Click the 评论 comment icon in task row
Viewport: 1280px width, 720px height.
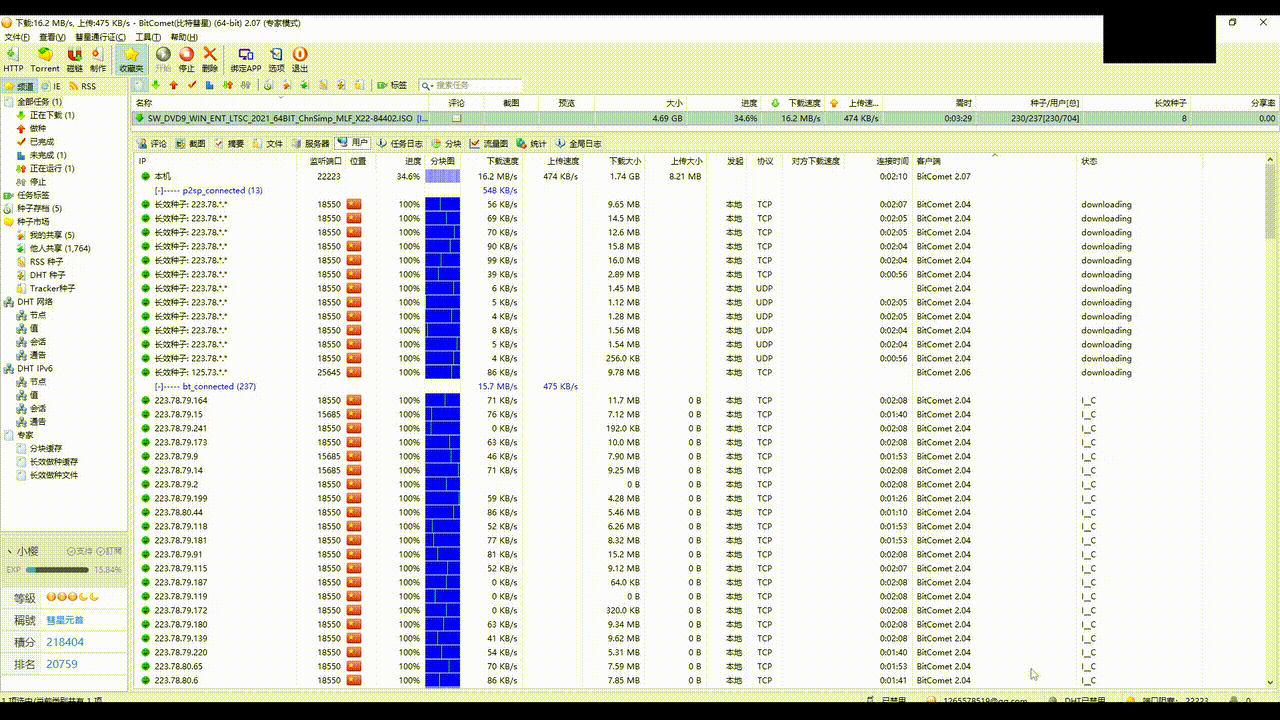[x=456, y=118]
